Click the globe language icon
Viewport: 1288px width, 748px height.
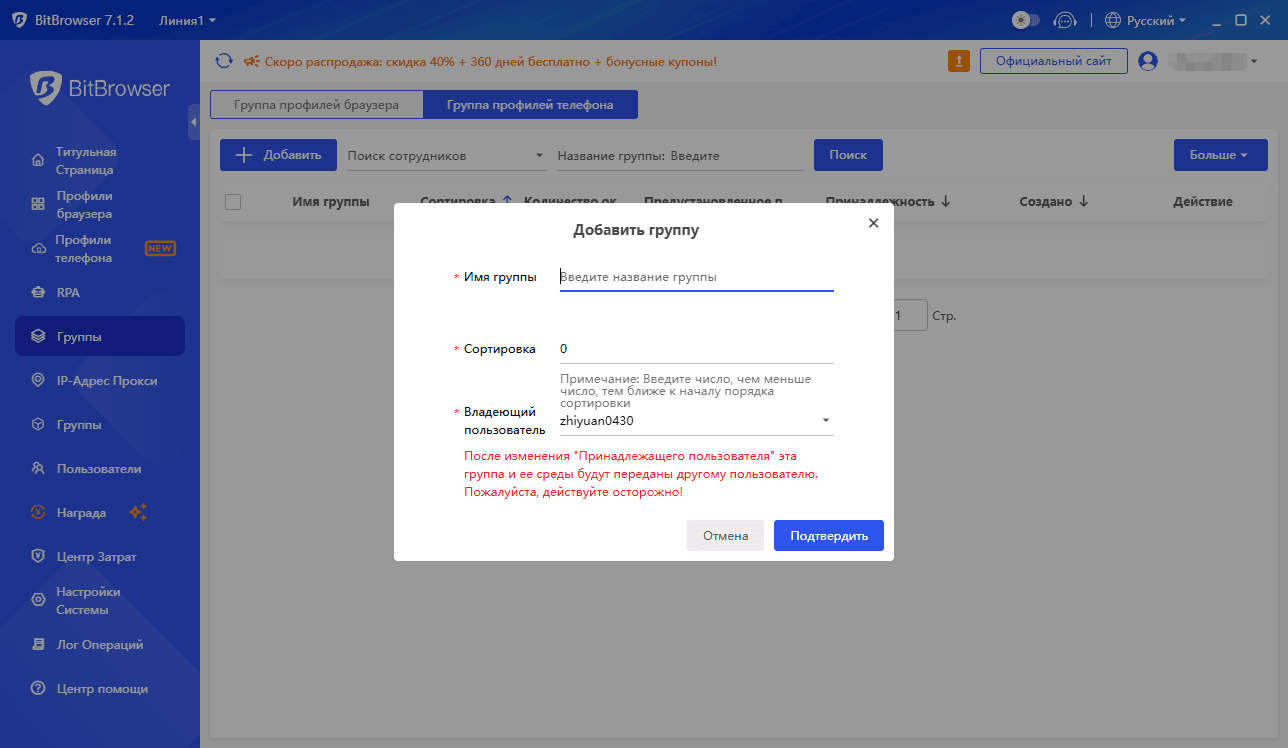click(x=1113, y=20)
